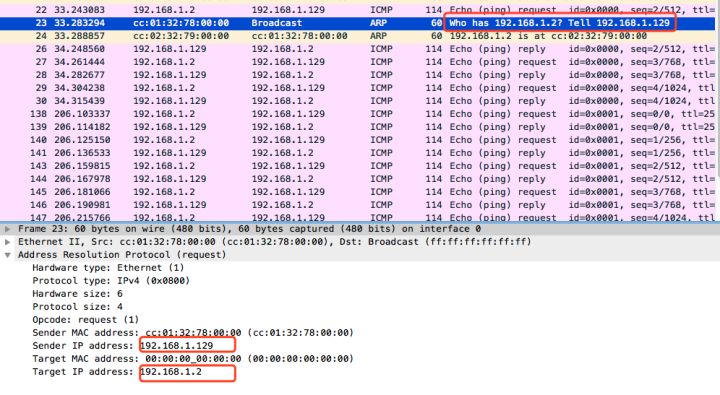Click source cc:01:32:78:00:00 in packet 23

coord(181,23)
